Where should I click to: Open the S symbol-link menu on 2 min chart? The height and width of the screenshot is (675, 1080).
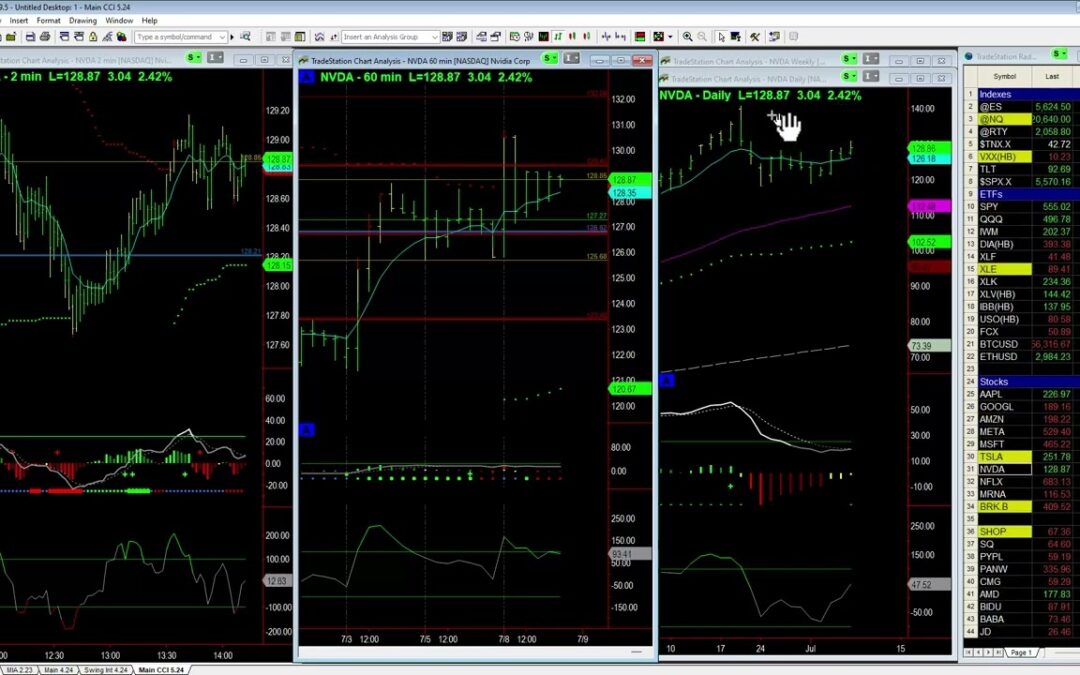coord(194,58)
